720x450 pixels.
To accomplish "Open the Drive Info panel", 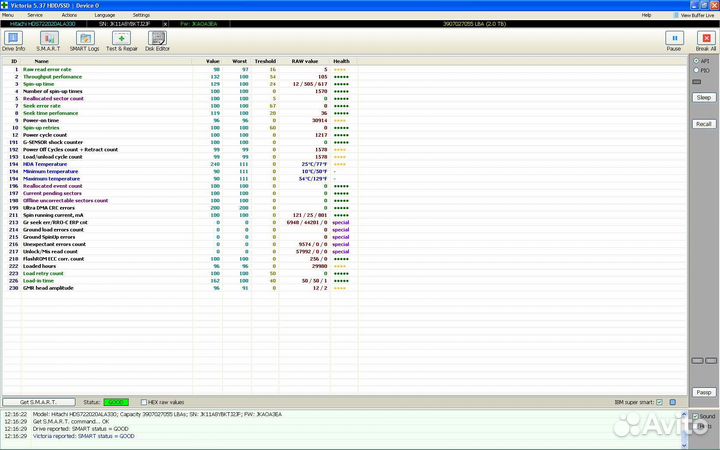I will click(x=14, y=40).
